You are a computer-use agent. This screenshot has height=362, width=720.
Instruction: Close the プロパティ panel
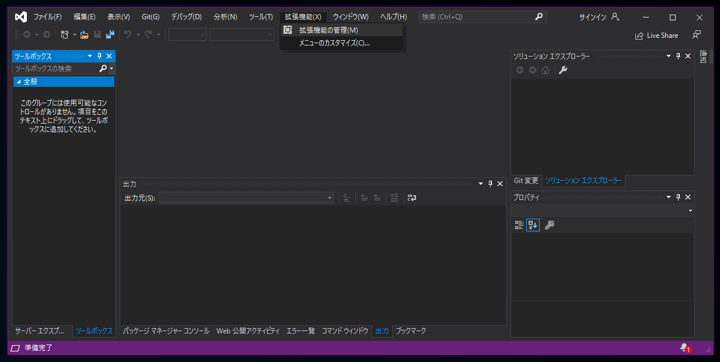[688, 197]
